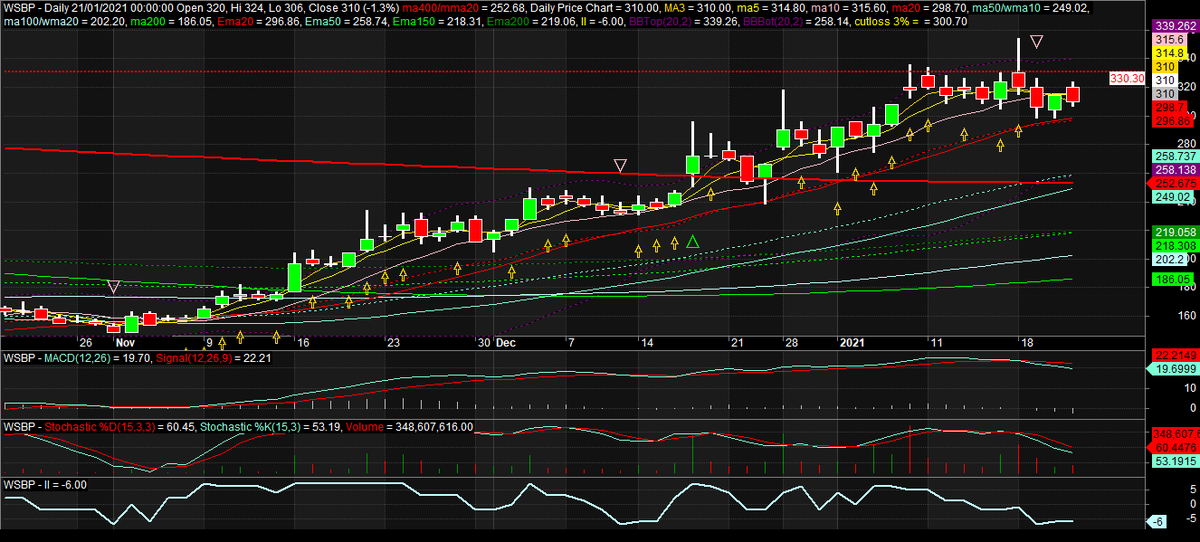Image resolution: width=1200 pixels, height=542 pixels.
Task: Click the -6 II value tag
Action: [1156, 523]
